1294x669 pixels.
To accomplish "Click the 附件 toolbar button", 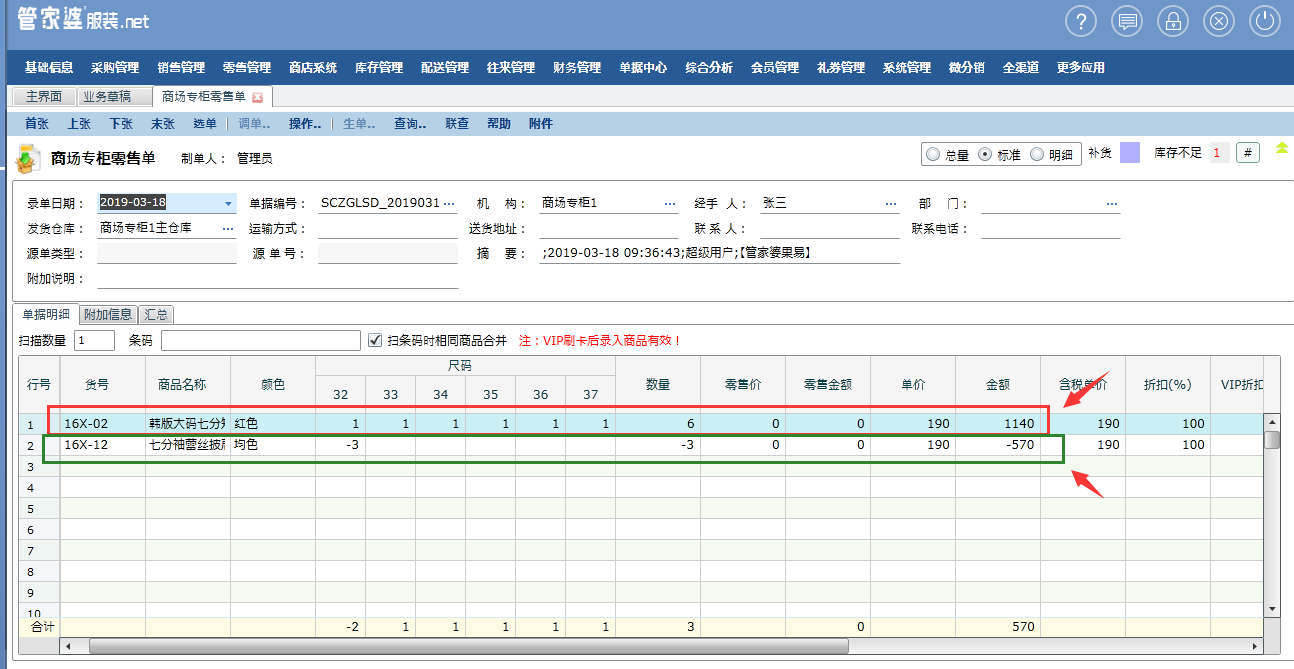I will point(541,124).
